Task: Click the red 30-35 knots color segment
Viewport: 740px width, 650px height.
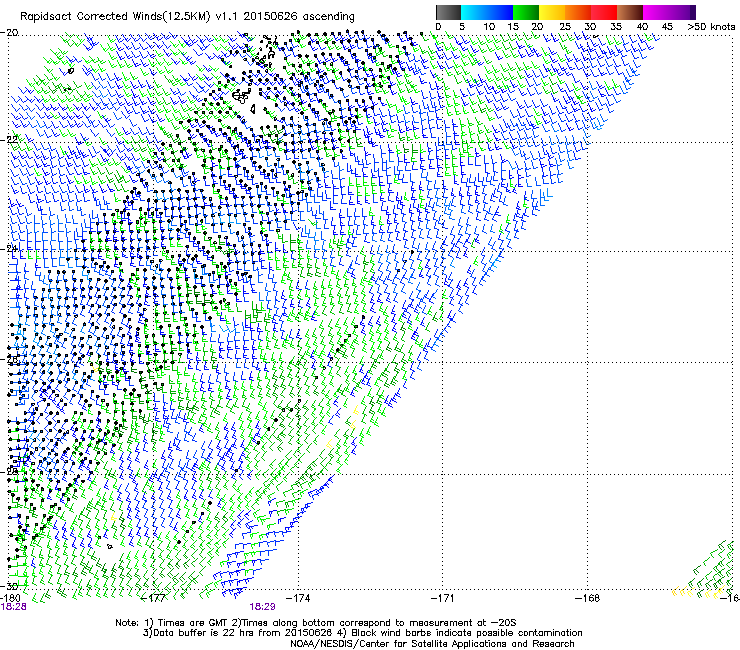Action: 604,12
